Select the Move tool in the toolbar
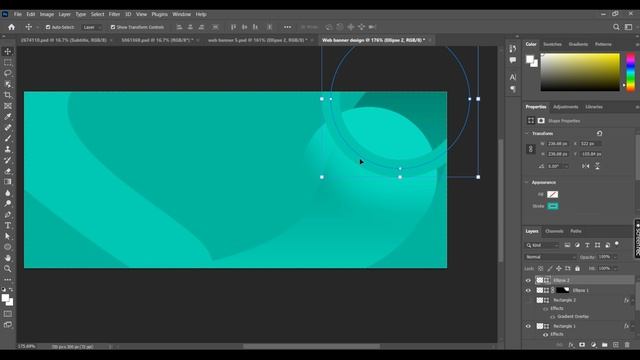The image size is (640, 360). (x=8, y=51)
